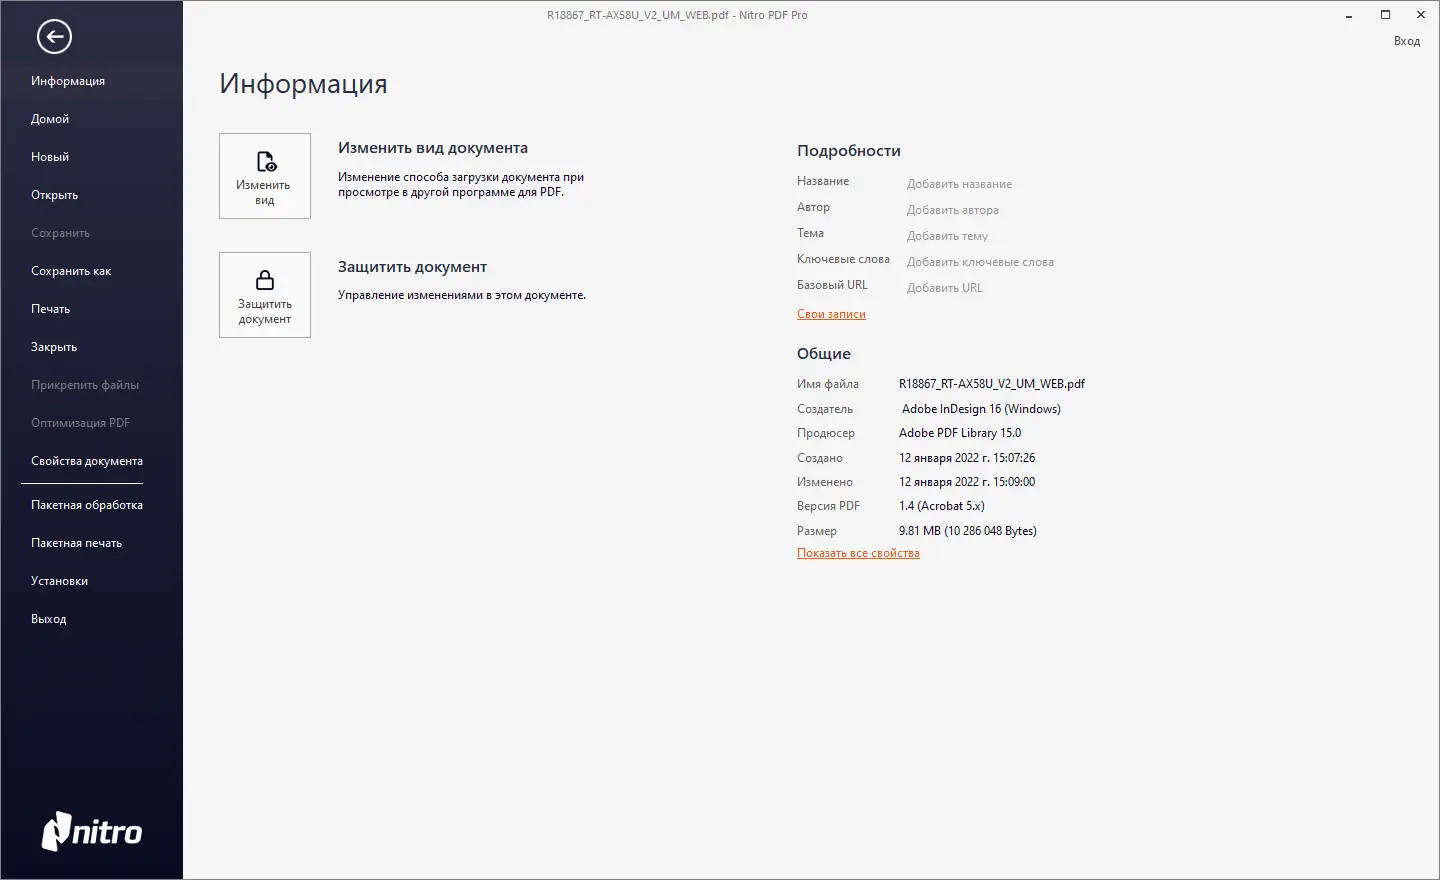Click the Подробности section heading
The height and width of the screenshot is (880, 1440).
(x=849, y=151)
